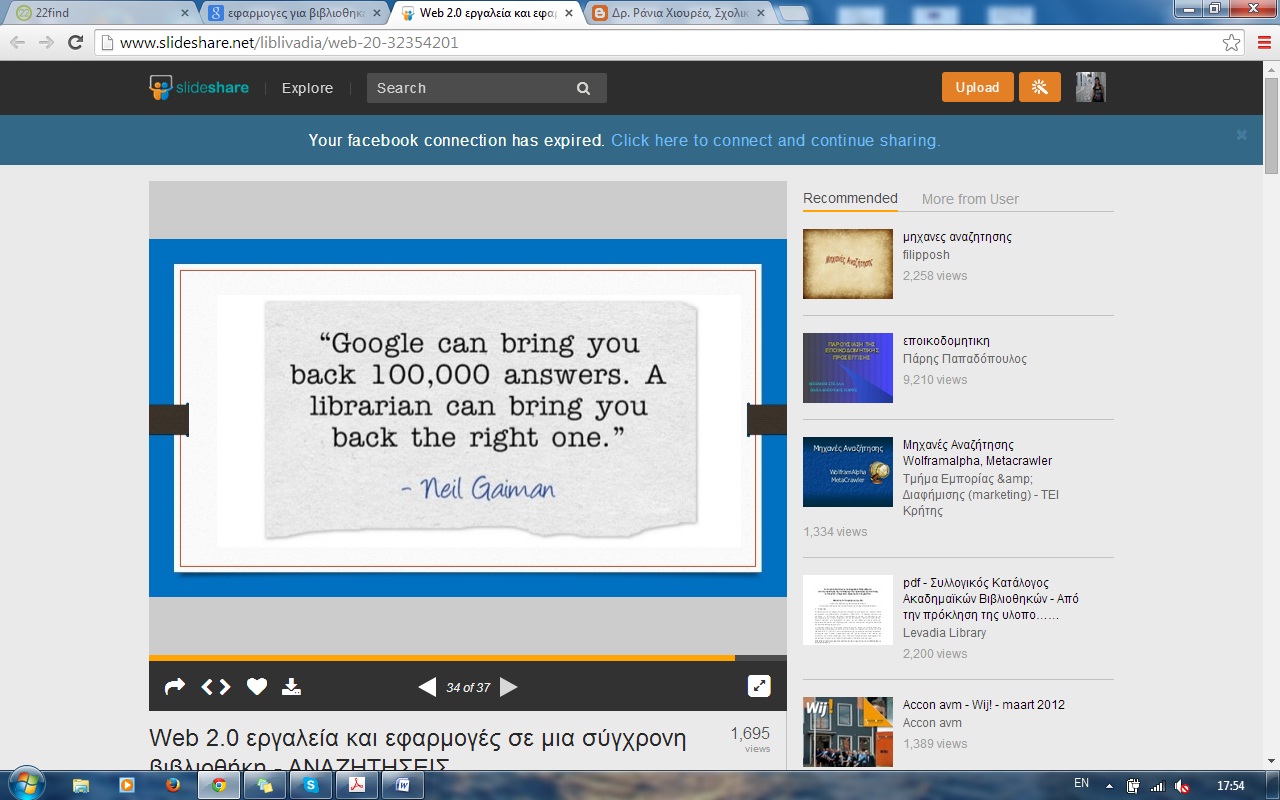Open the εποικοδομητικη title link
This screenshot has height=800, width=1280.
946,341
